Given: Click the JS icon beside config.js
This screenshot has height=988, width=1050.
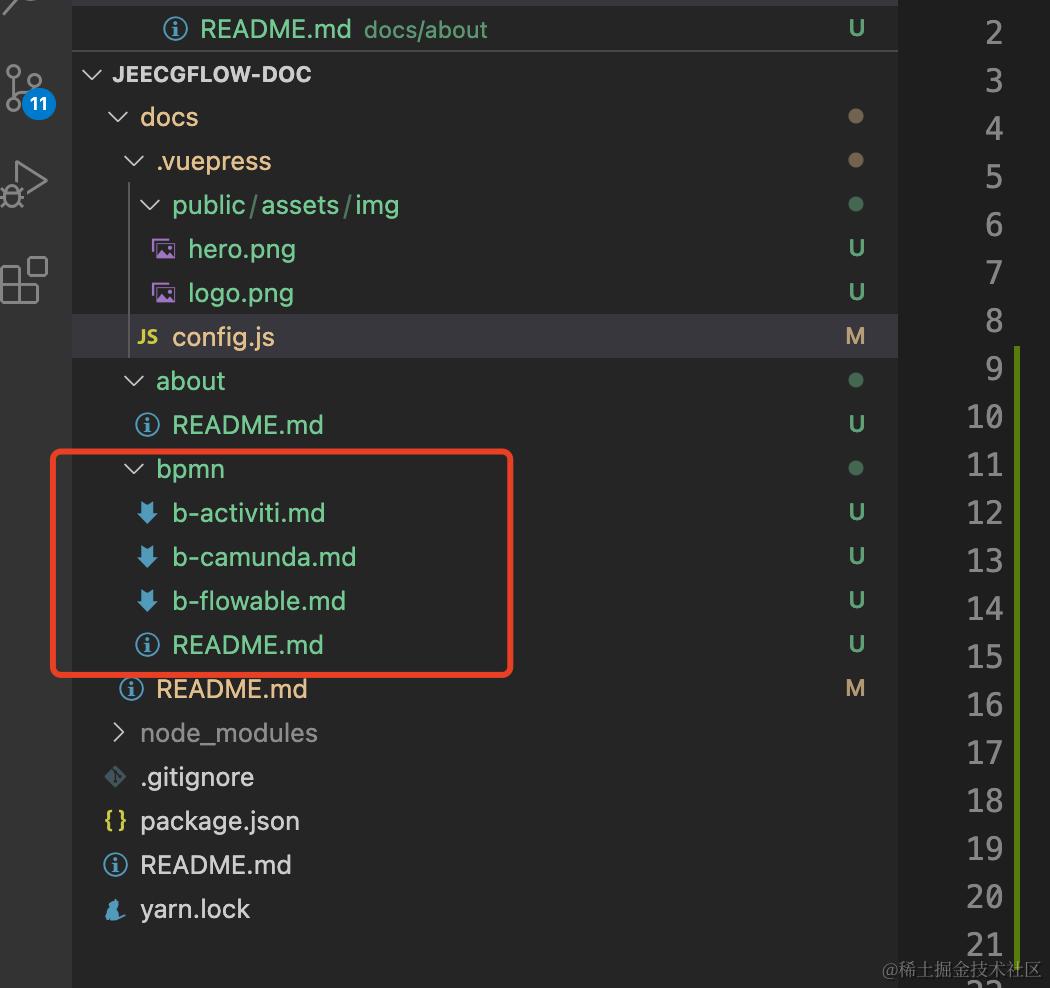Looking at the screenshot, I should pos(147,337).
